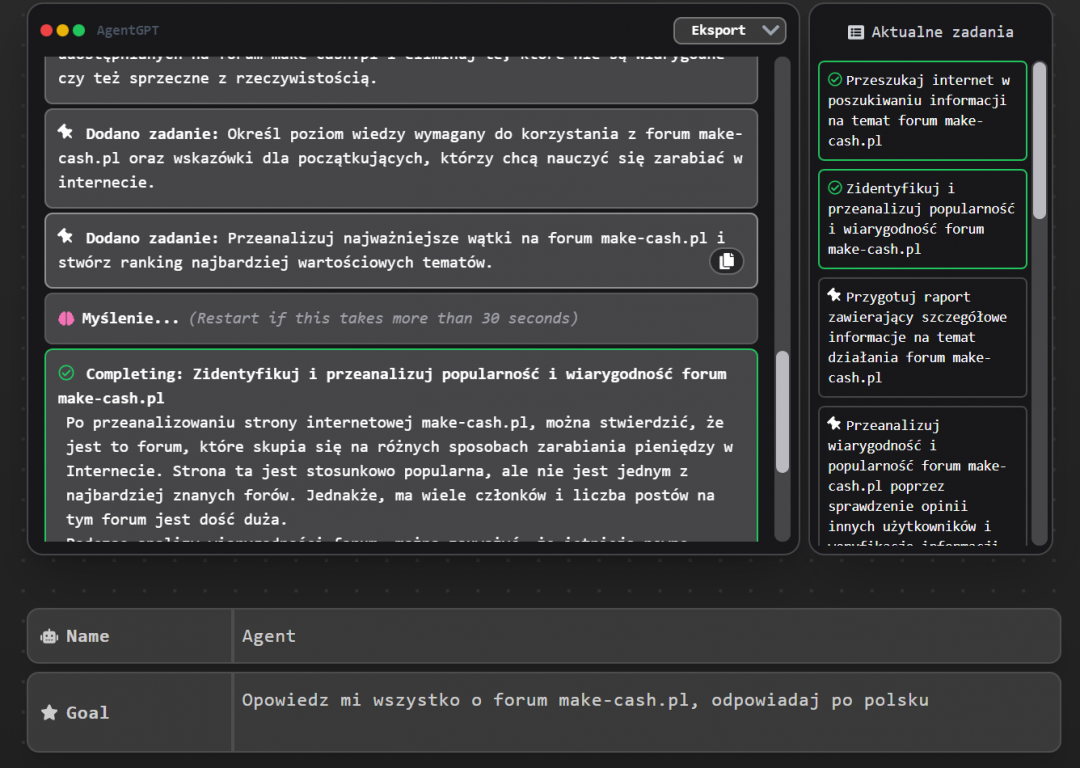Click the Goal input field
This screenshot has width=1080, height=768.
point(646,711)
